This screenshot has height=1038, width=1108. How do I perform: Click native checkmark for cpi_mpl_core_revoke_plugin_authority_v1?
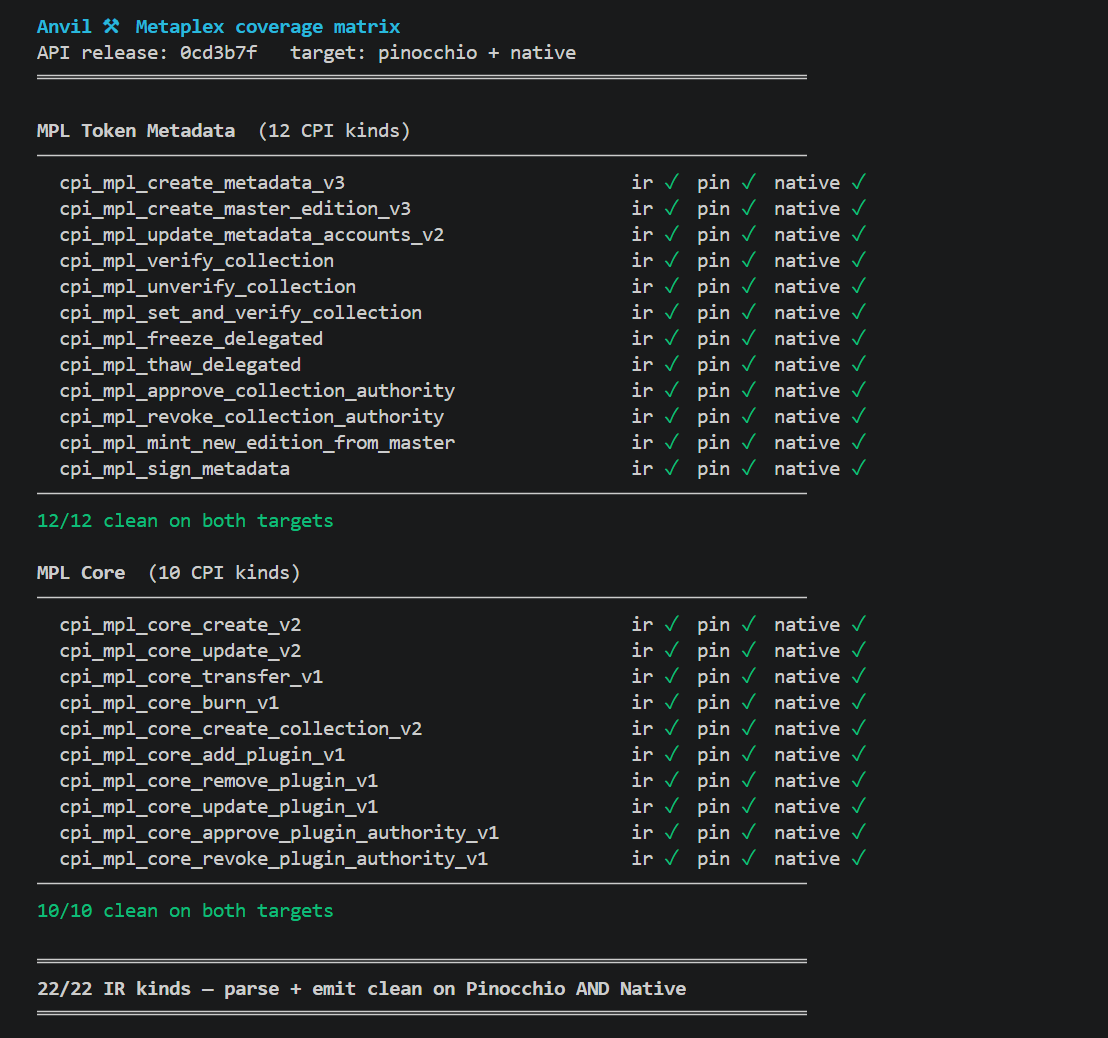coord(859,859)
